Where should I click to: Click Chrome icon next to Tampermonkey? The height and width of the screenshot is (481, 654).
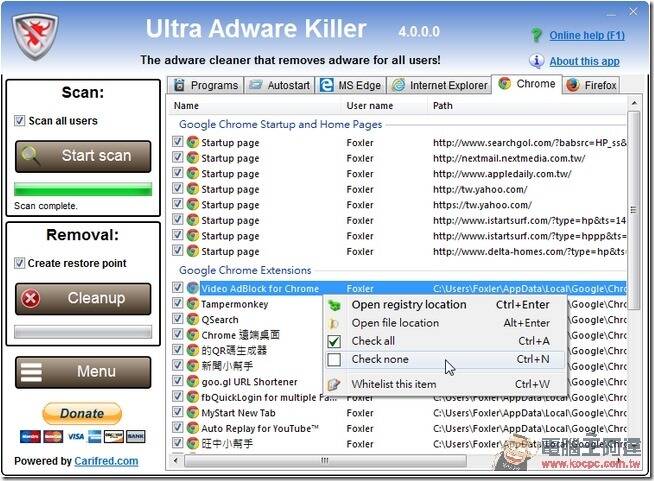pyautogui.click(x=192, y=304)
